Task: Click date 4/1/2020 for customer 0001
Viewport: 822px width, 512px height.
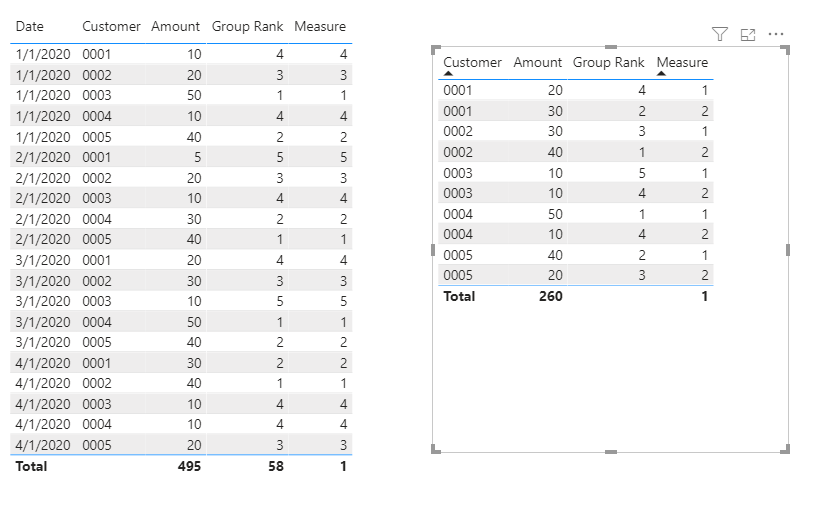Action: click(x=43, y=363)
